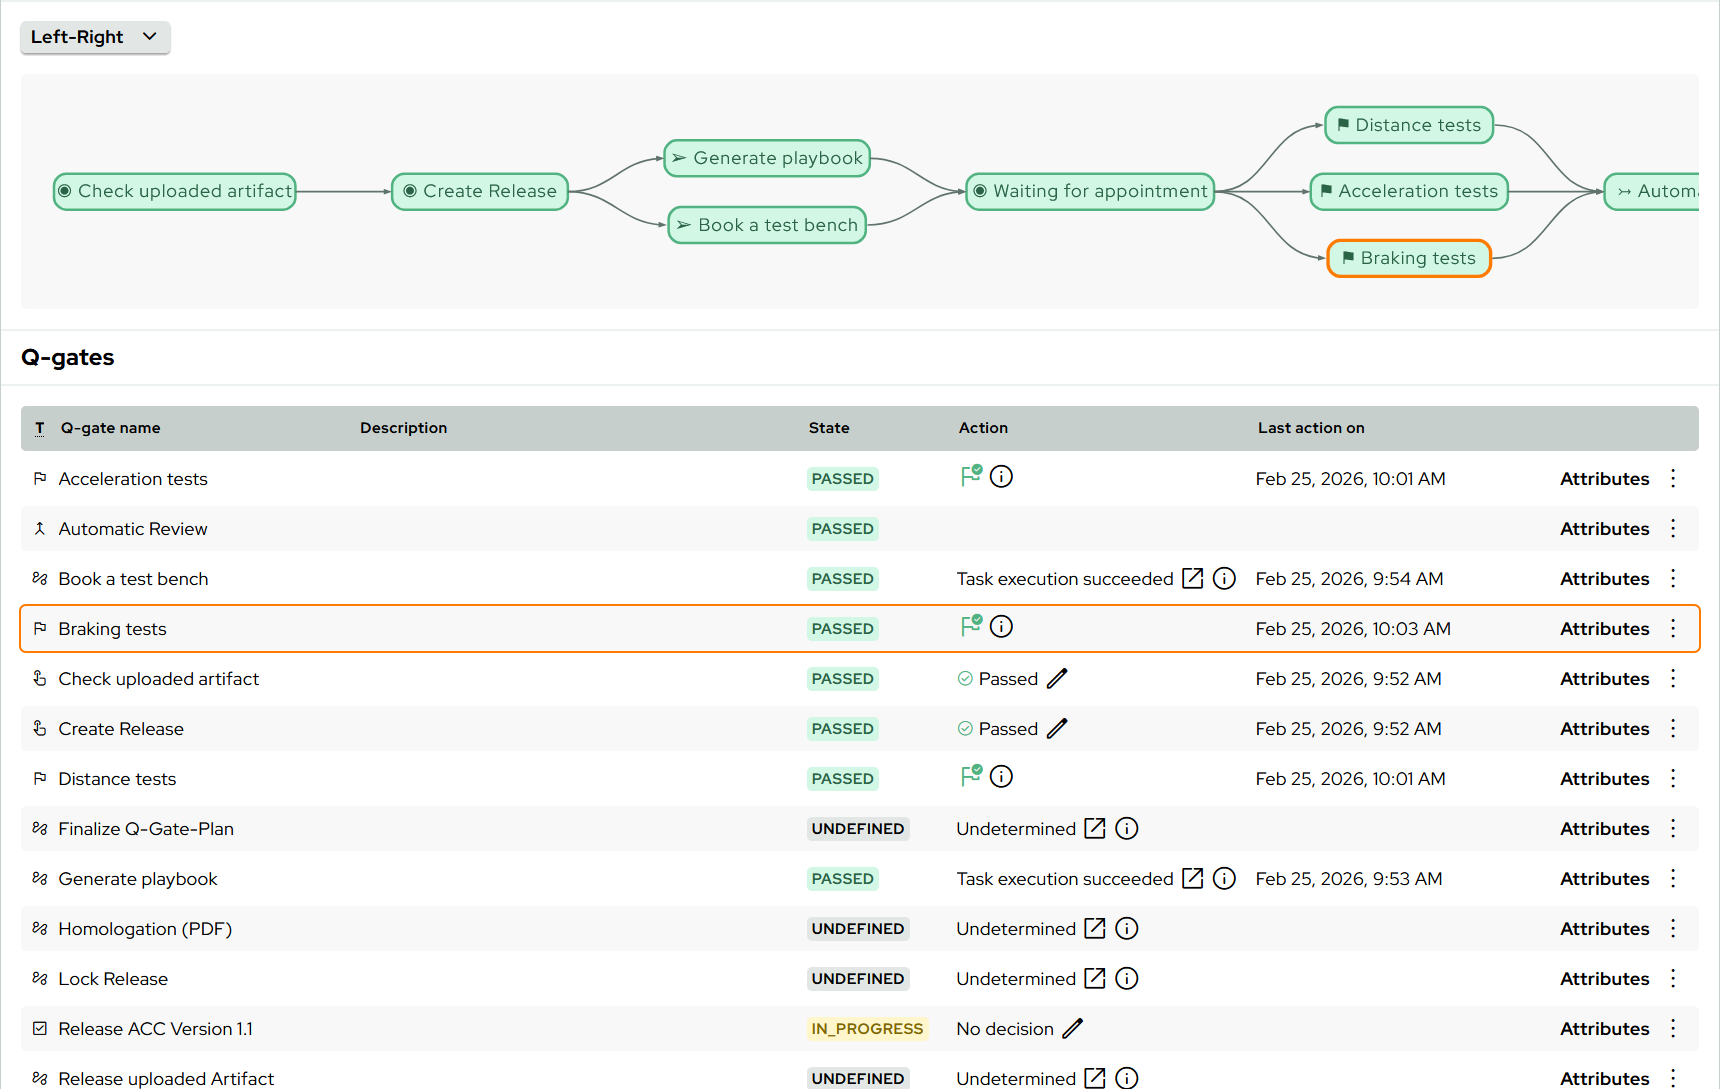Open external link for Book a test bench
This screenshot has width=1720, height=1089.
pyautogui.click(x=1192, y=579)
